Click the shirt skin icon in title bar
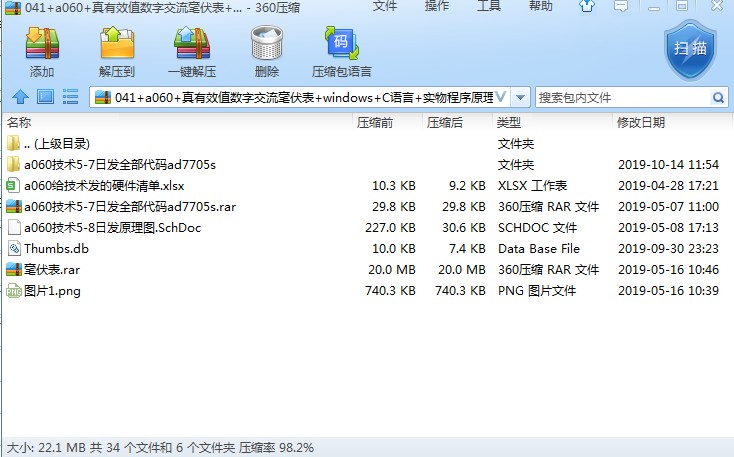The image size is (734, 457). [587, 6]
